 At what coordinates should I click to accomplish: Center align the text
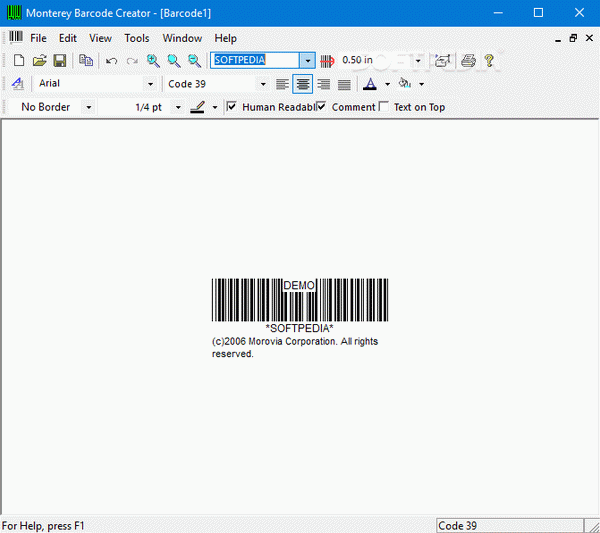click(303, 84)
